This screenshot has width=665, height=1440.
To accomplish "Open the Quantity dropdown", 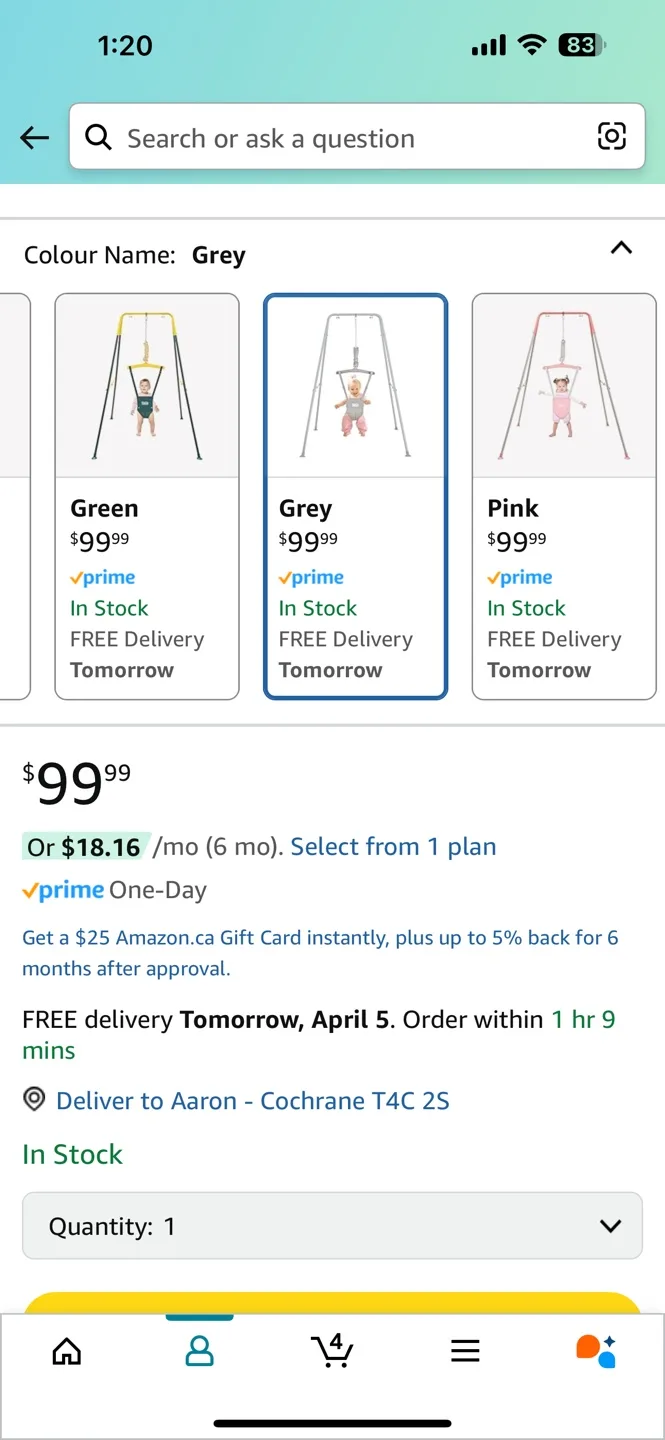I will click(332, 1226).
